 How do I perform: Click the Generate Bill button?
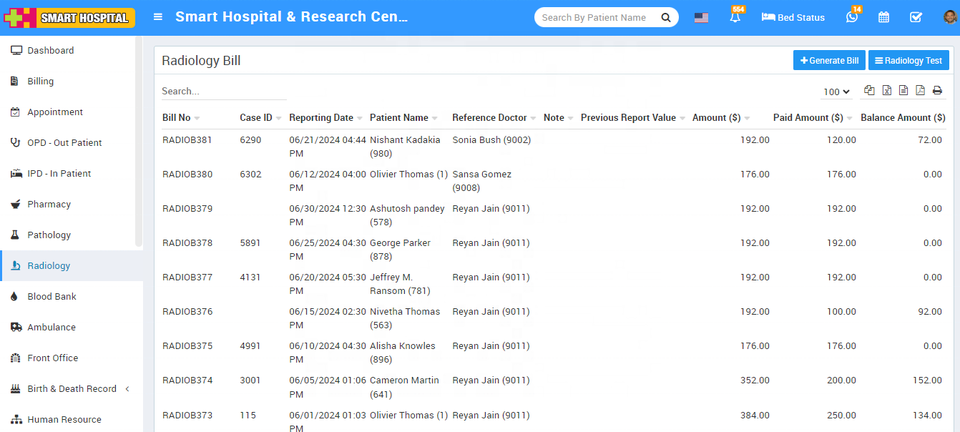tap(829, 61)
